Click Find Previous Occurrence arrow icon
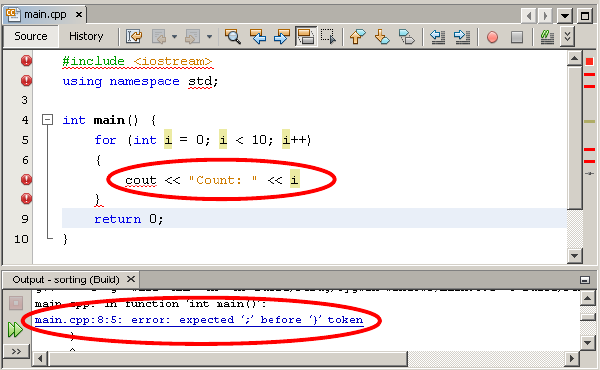The width and height of the screenshot is (600, 370). click(258, 37)
